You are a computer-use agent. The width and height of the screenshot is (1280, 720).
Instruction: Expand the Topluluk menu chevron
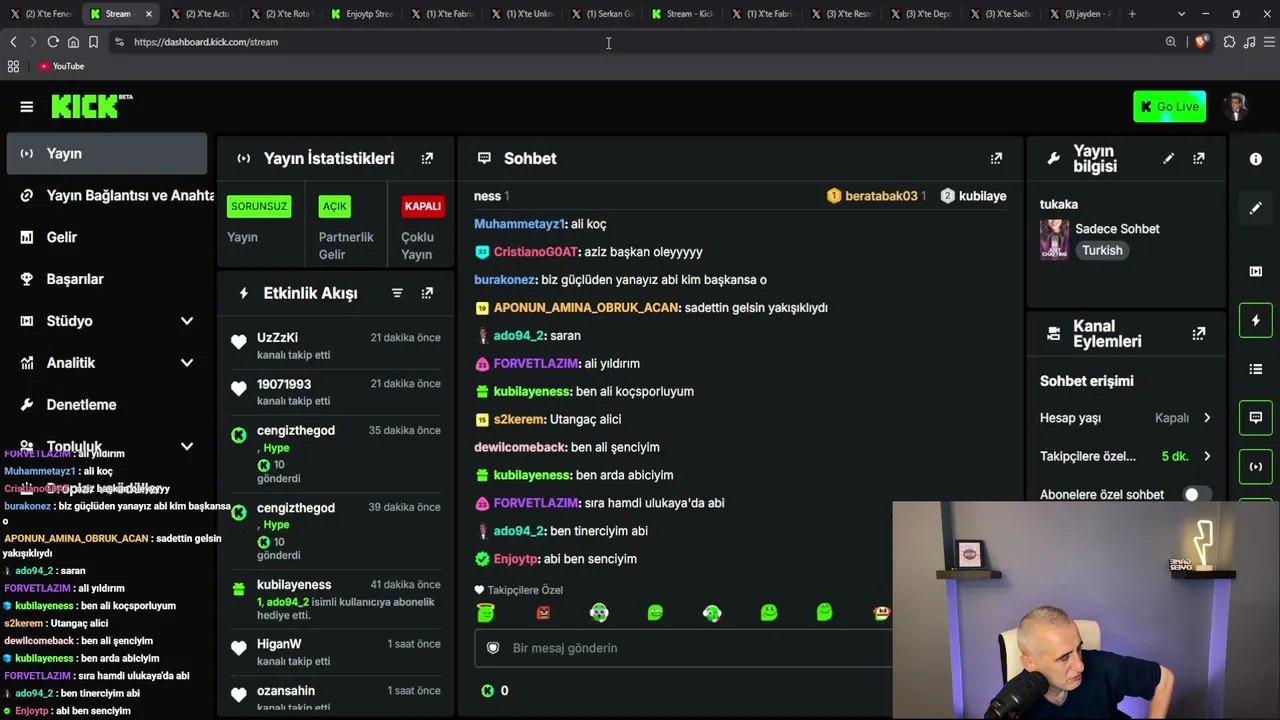point(187,447)
